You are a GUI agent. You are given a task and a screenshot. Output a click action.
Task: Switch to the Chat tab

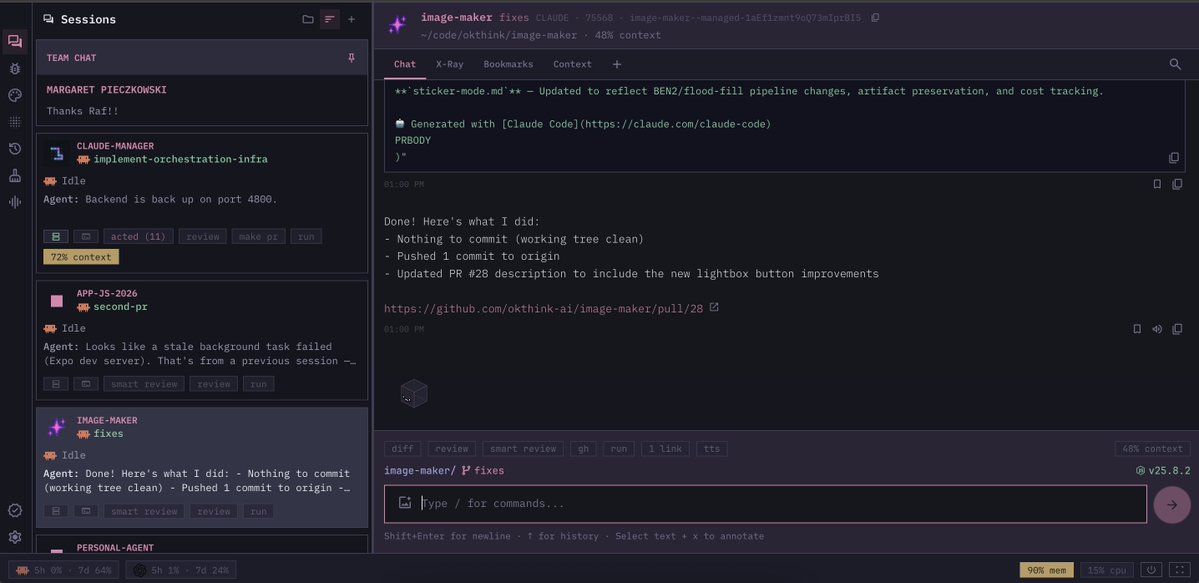click(405, 64)
